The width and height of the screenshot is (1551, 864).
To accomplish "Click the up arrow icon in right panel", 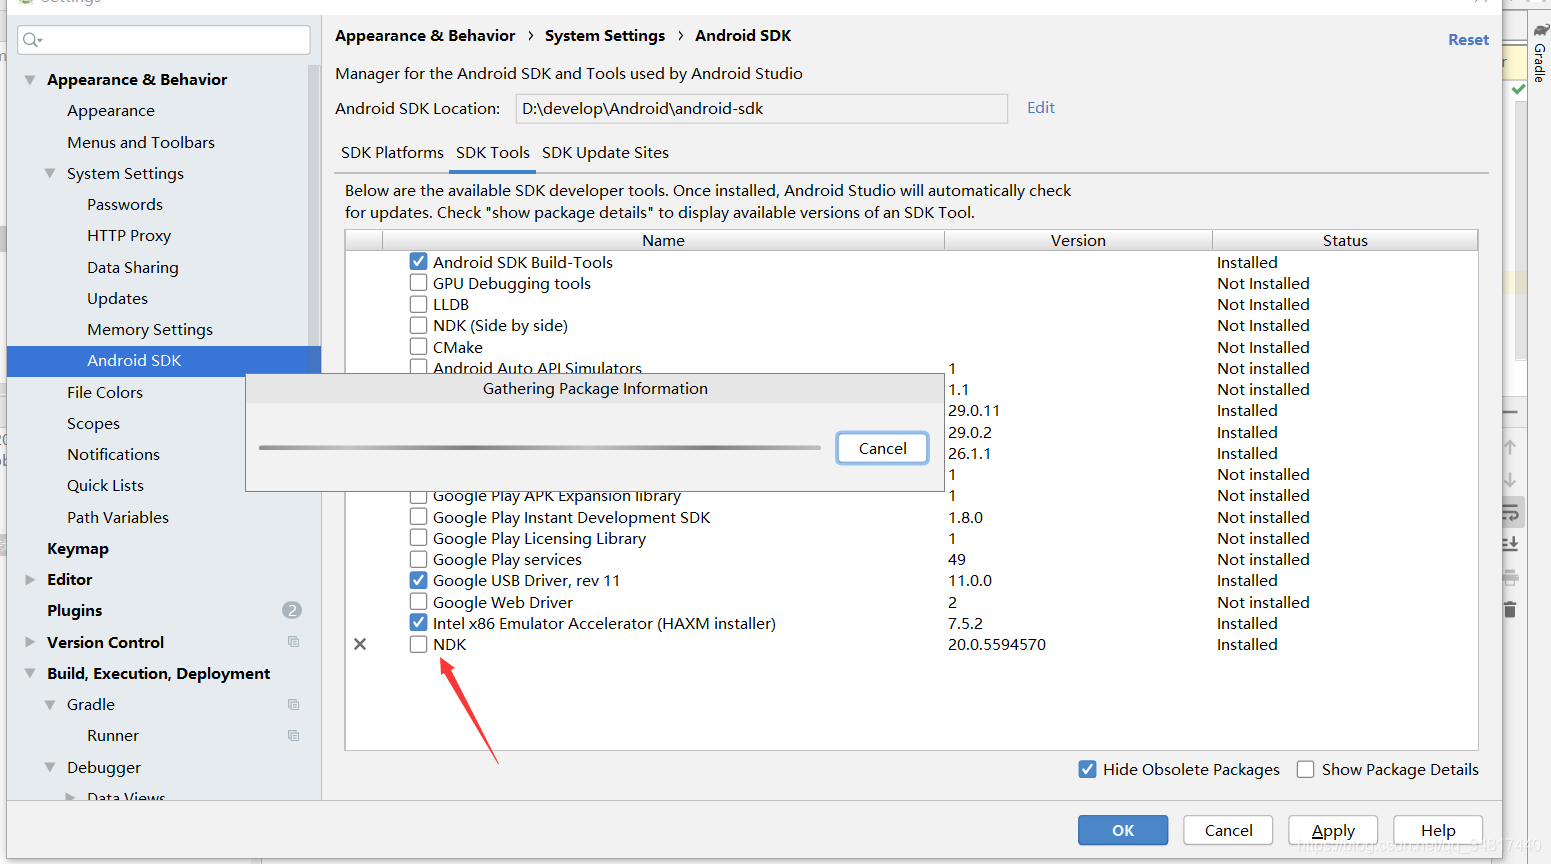I will tap(1510, 448).
